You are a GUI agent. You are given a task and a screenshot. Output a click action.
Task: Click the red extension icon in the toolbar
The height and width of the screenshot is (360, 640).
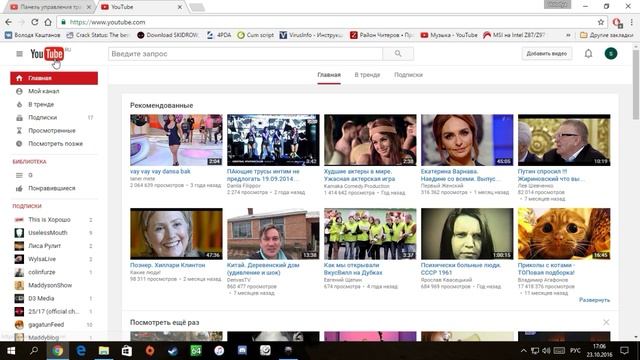point(617,22)
